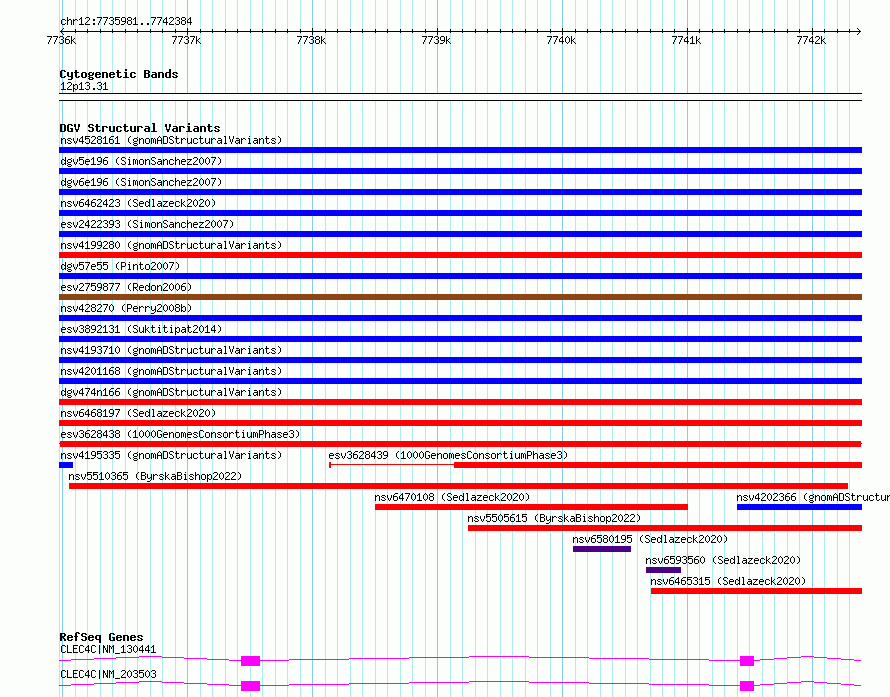Open the nsv5505615 ByrskaBishop2022 variant label

pyautogui.click(x=553, y=518)
